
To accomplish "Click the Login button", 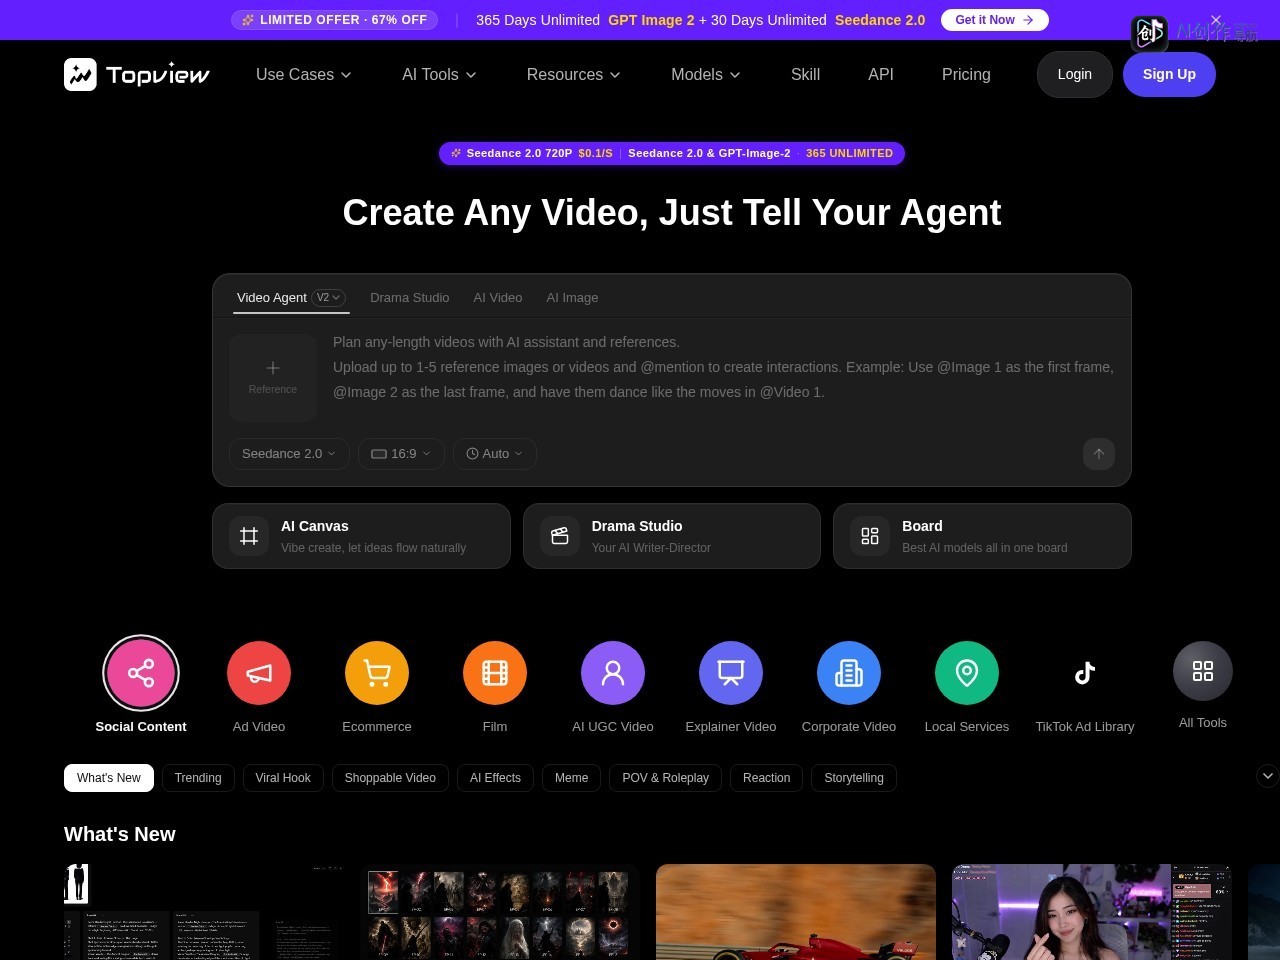I will [x=1075, y=74].
